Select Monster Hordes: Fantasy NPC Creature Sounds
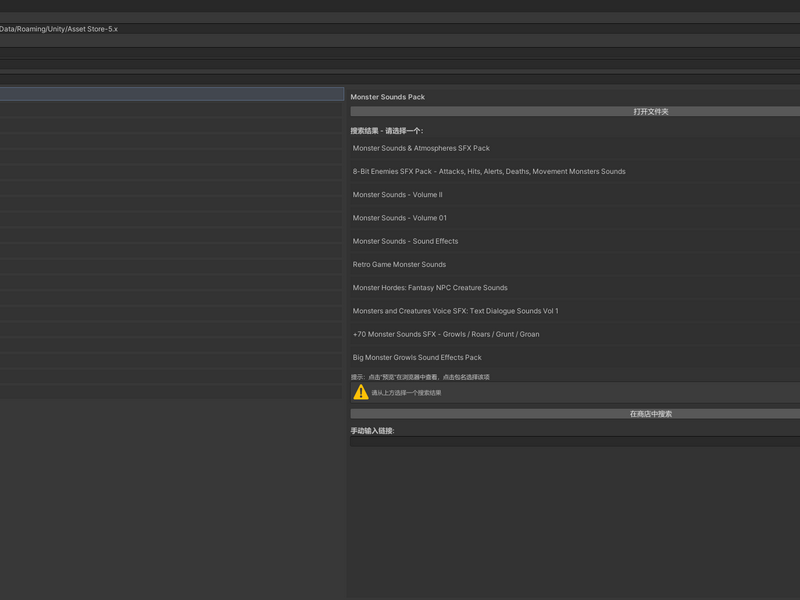The image size is (800, 600). pyautogui.click(x=430, y=288)
